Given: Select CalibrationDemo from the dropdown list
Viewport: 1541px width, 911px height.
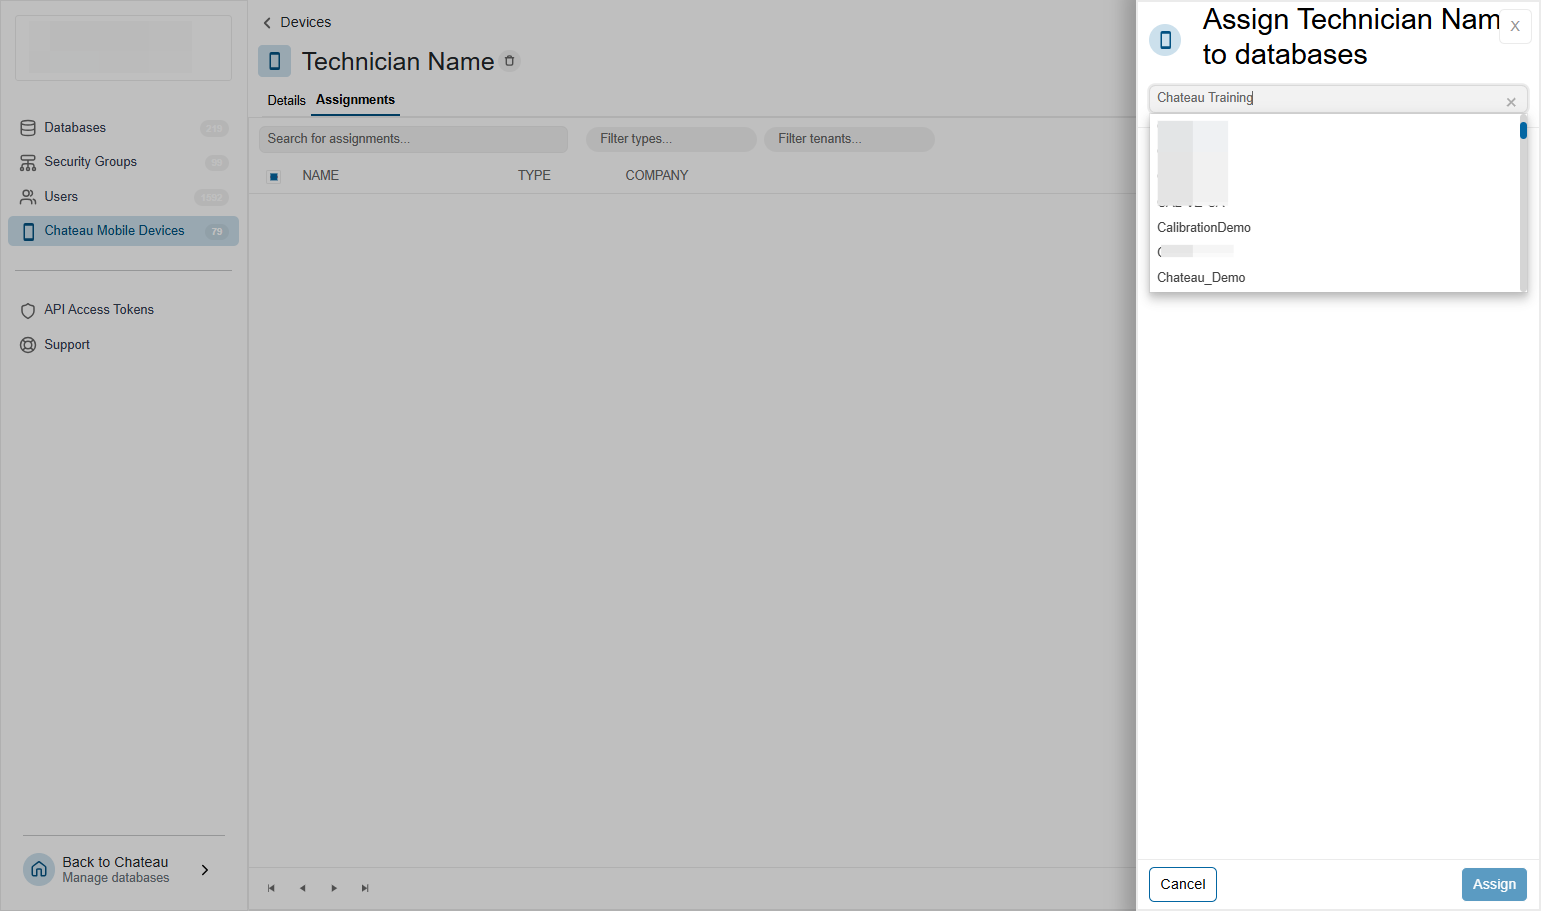Looking at the screenshot, I should [x=1204, y=228].
